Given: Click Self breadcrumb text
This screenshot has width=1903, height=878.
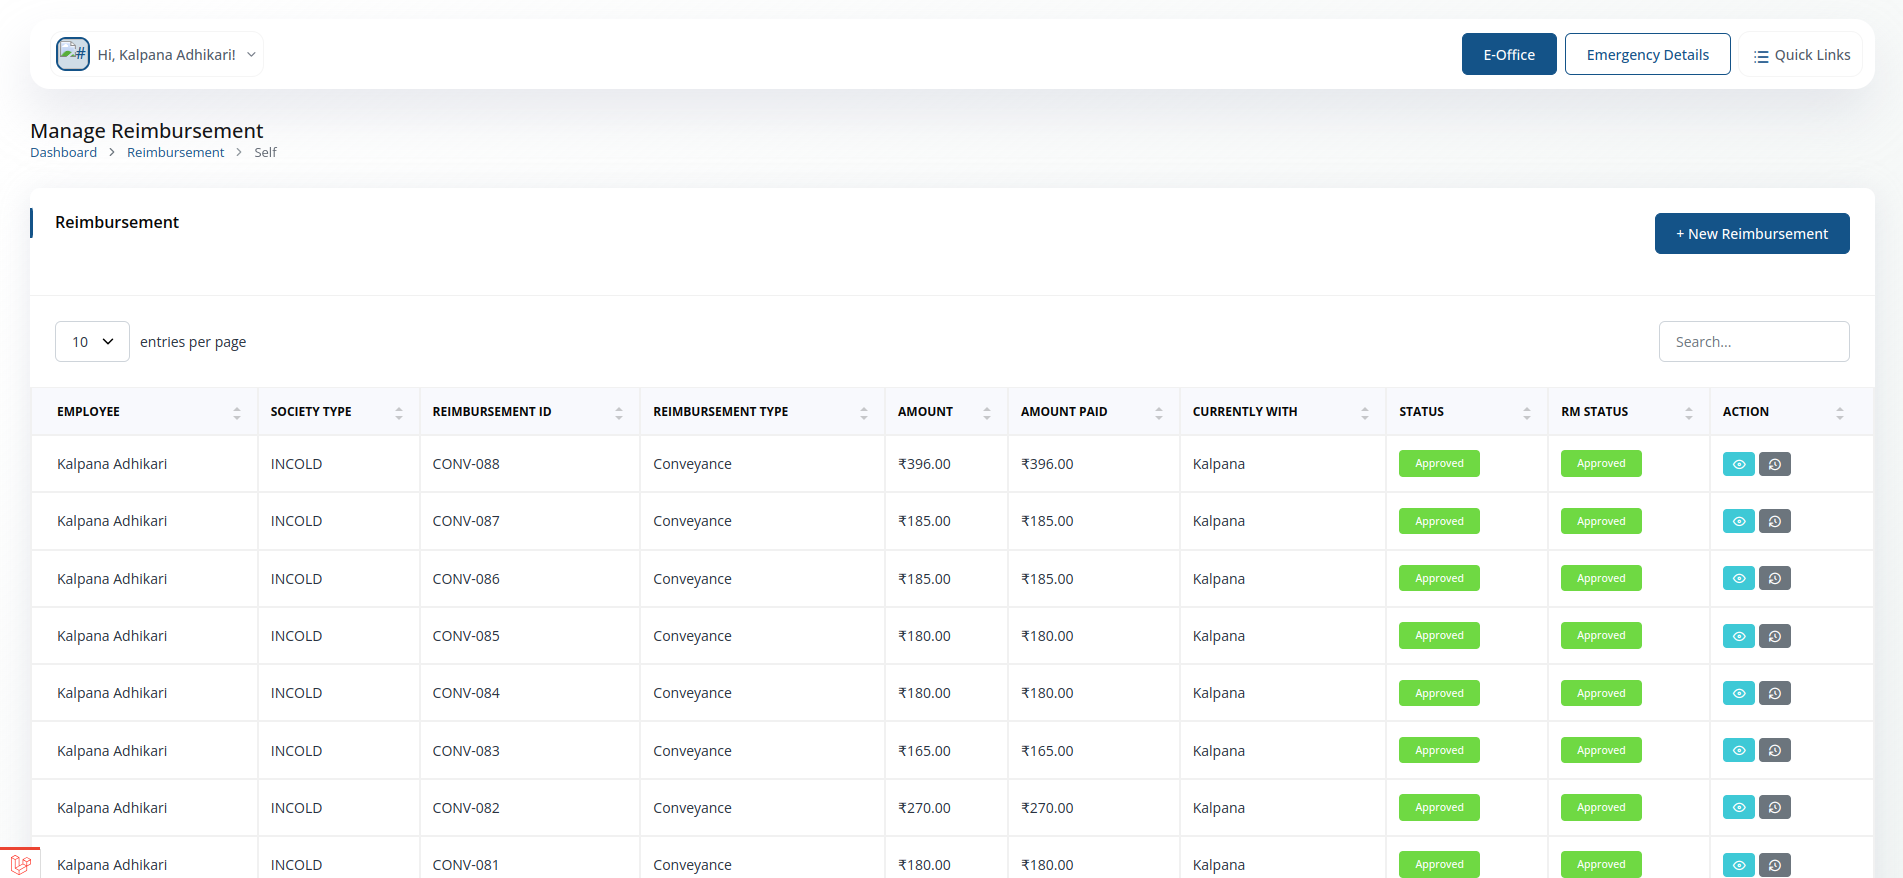Looking at the screenshot, I should point(265,152).
